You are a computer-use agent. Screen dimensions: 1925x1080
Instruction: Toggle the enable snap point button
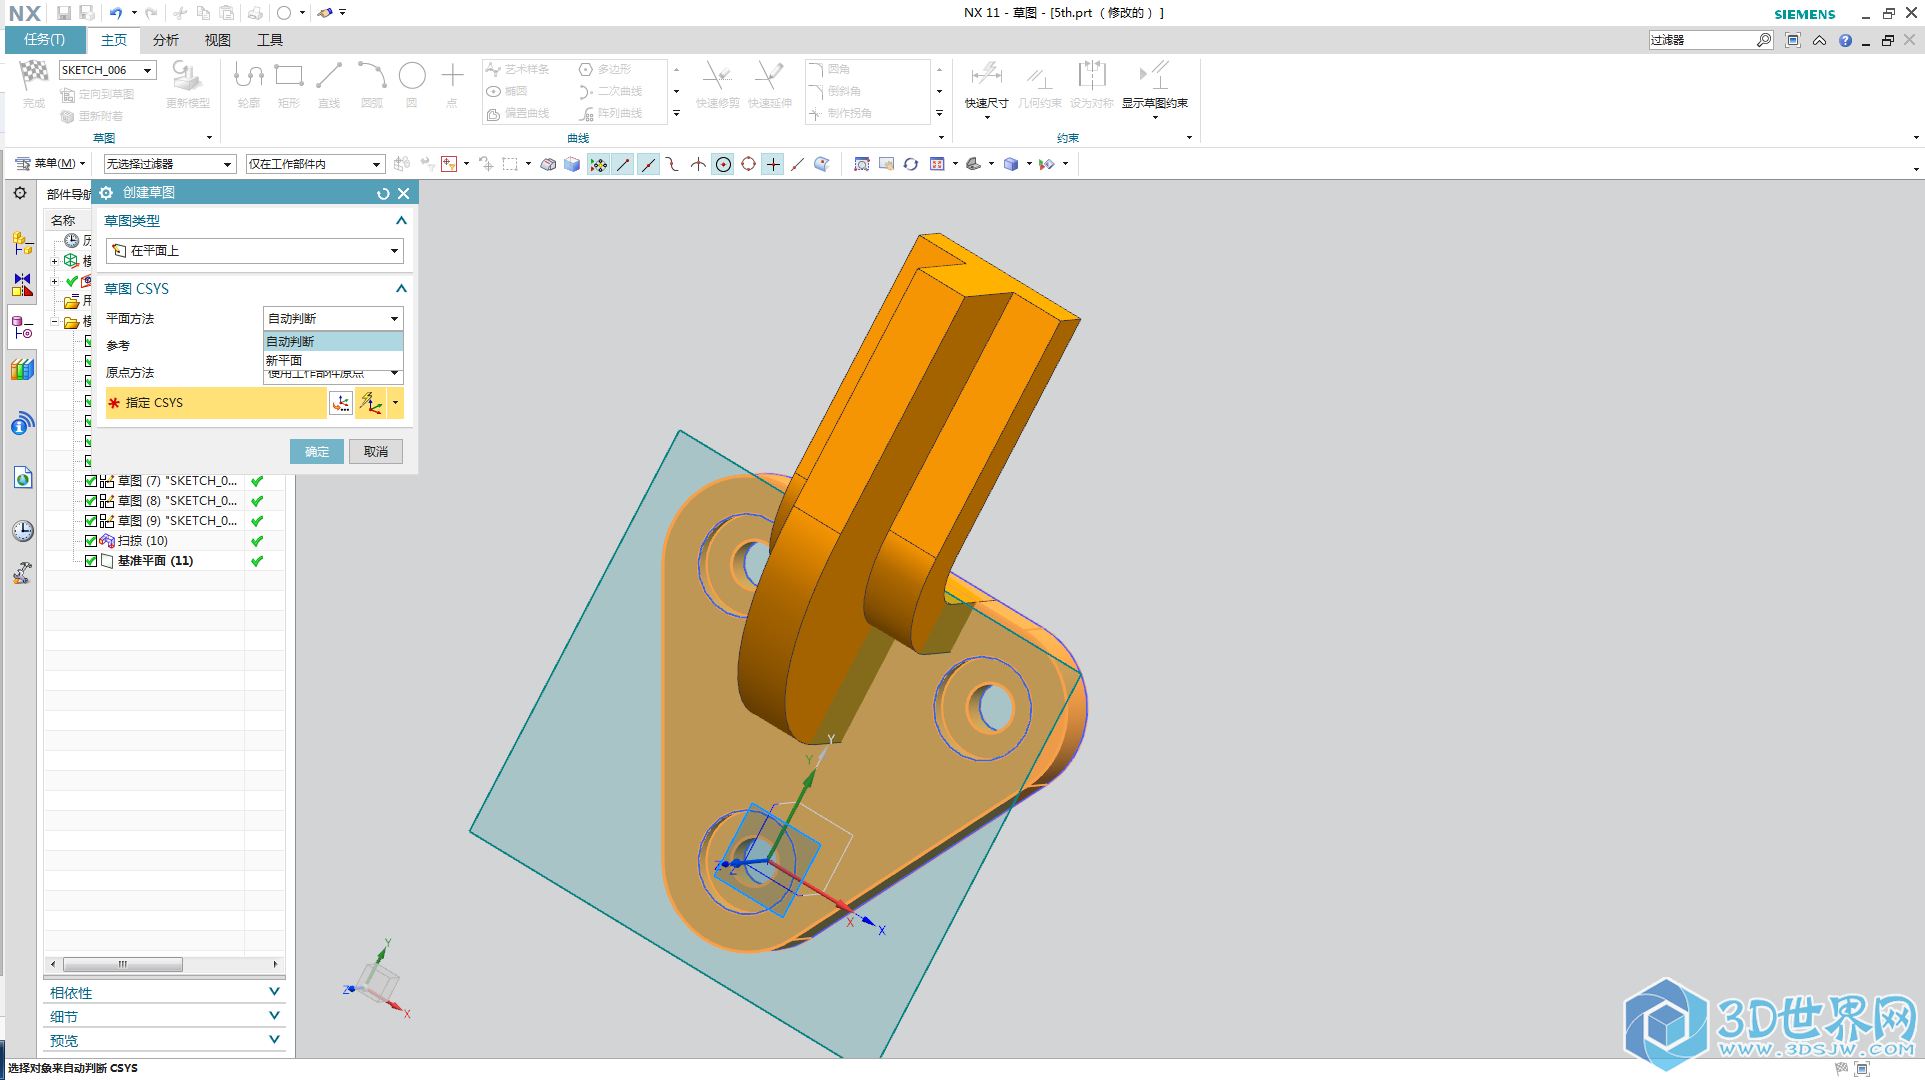pos(598,164)
